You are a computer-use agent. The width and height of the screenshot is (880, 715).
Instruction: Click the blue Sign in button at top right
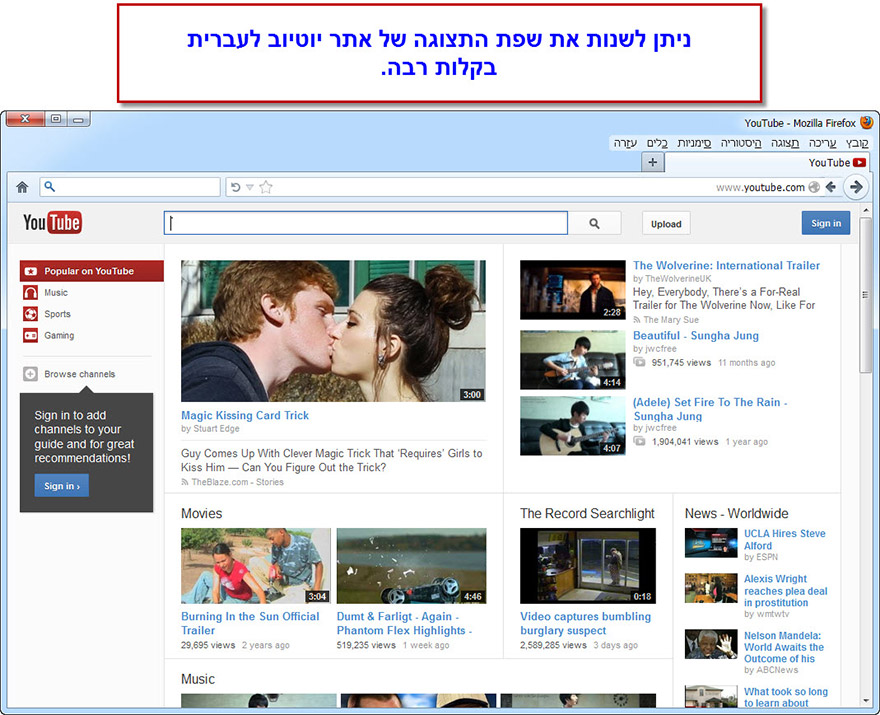point(826,223)
